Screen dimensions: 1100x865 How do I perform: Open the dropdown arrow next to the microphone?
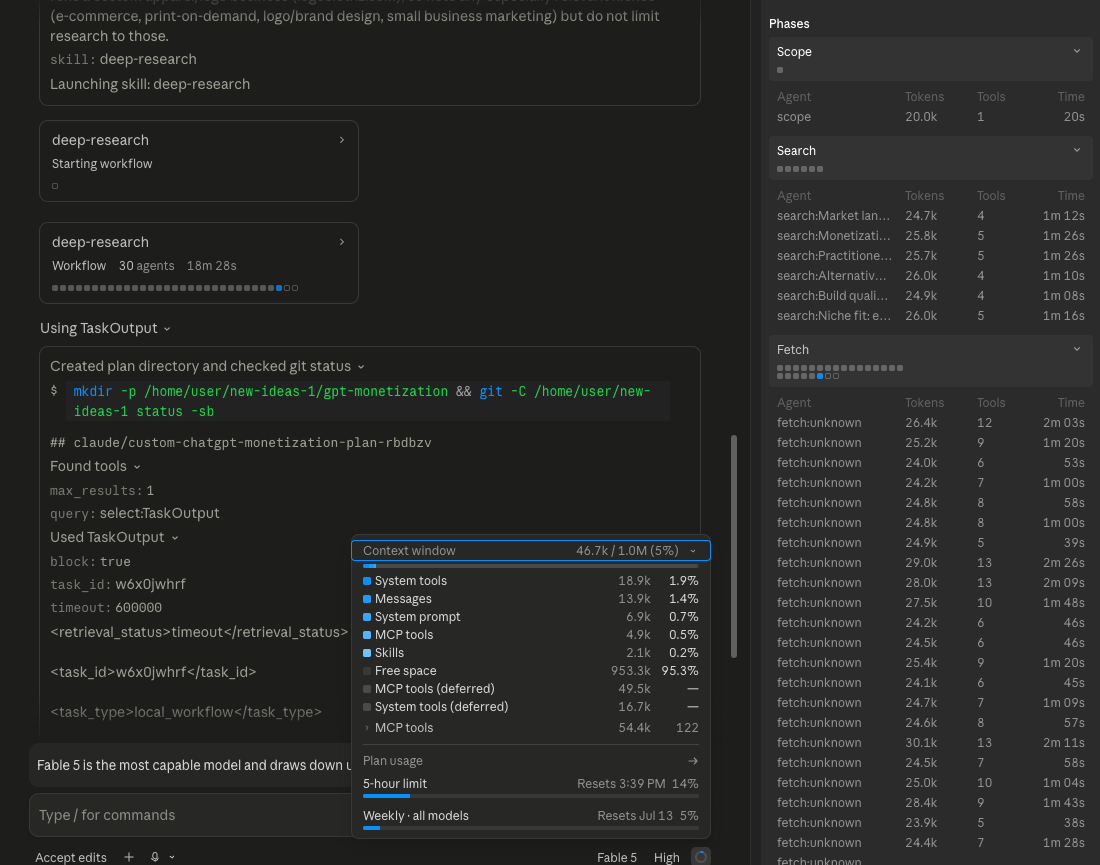click(172, 857)
